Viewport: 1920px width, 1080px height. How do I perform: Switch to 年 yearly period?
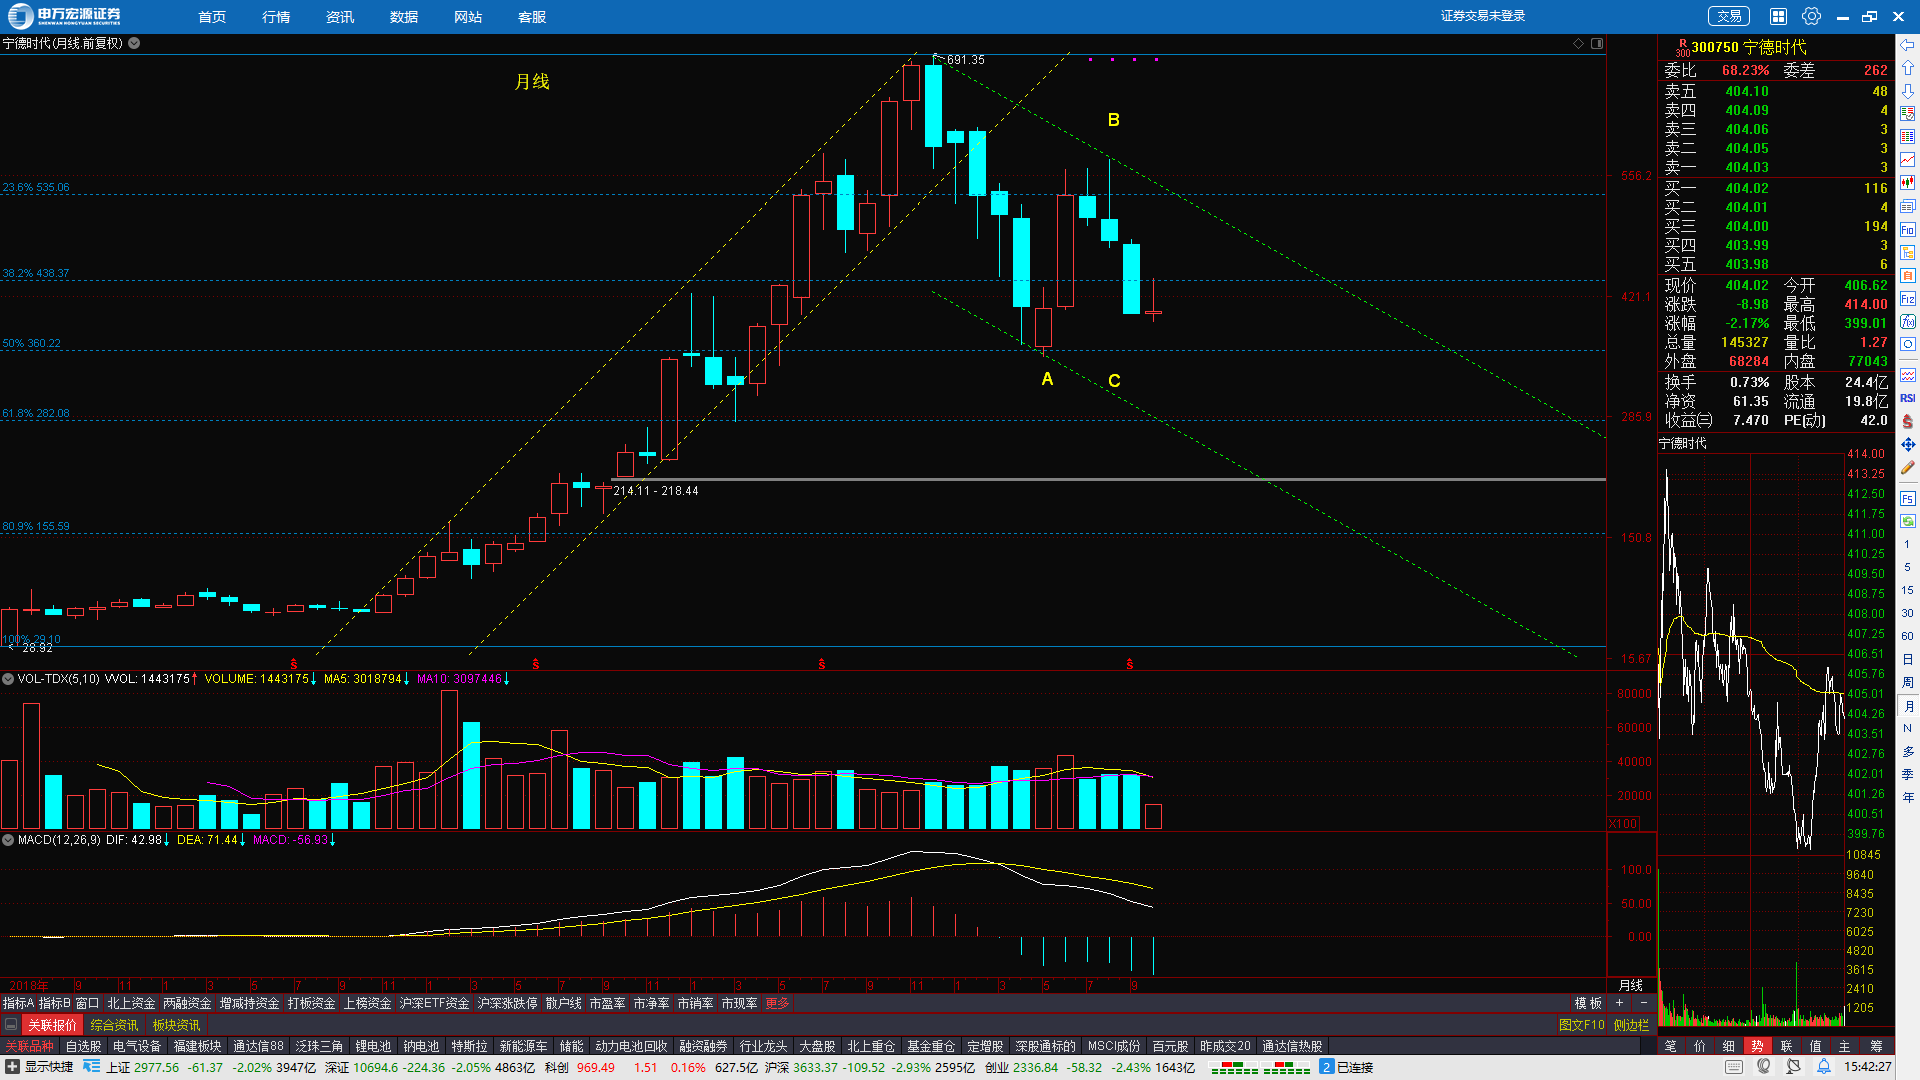click(1907, 797)
